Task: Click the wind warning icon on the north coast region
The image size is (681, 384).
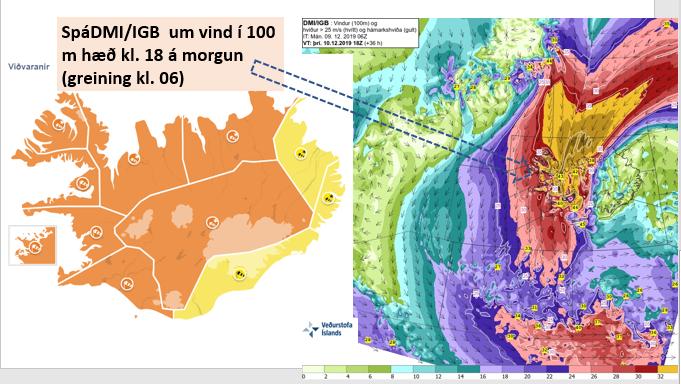Action: (233, 136)
